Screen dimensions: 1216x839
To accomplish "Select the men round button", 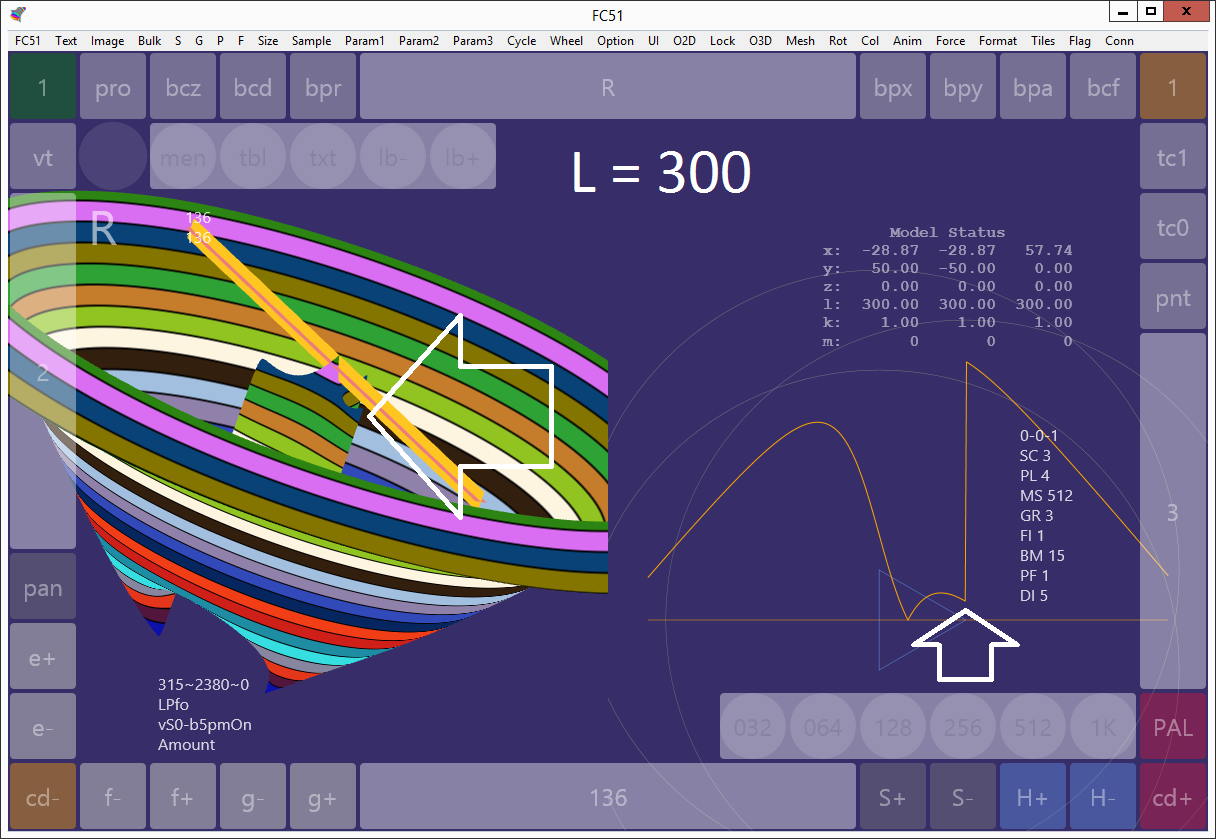I will (183, 157).
